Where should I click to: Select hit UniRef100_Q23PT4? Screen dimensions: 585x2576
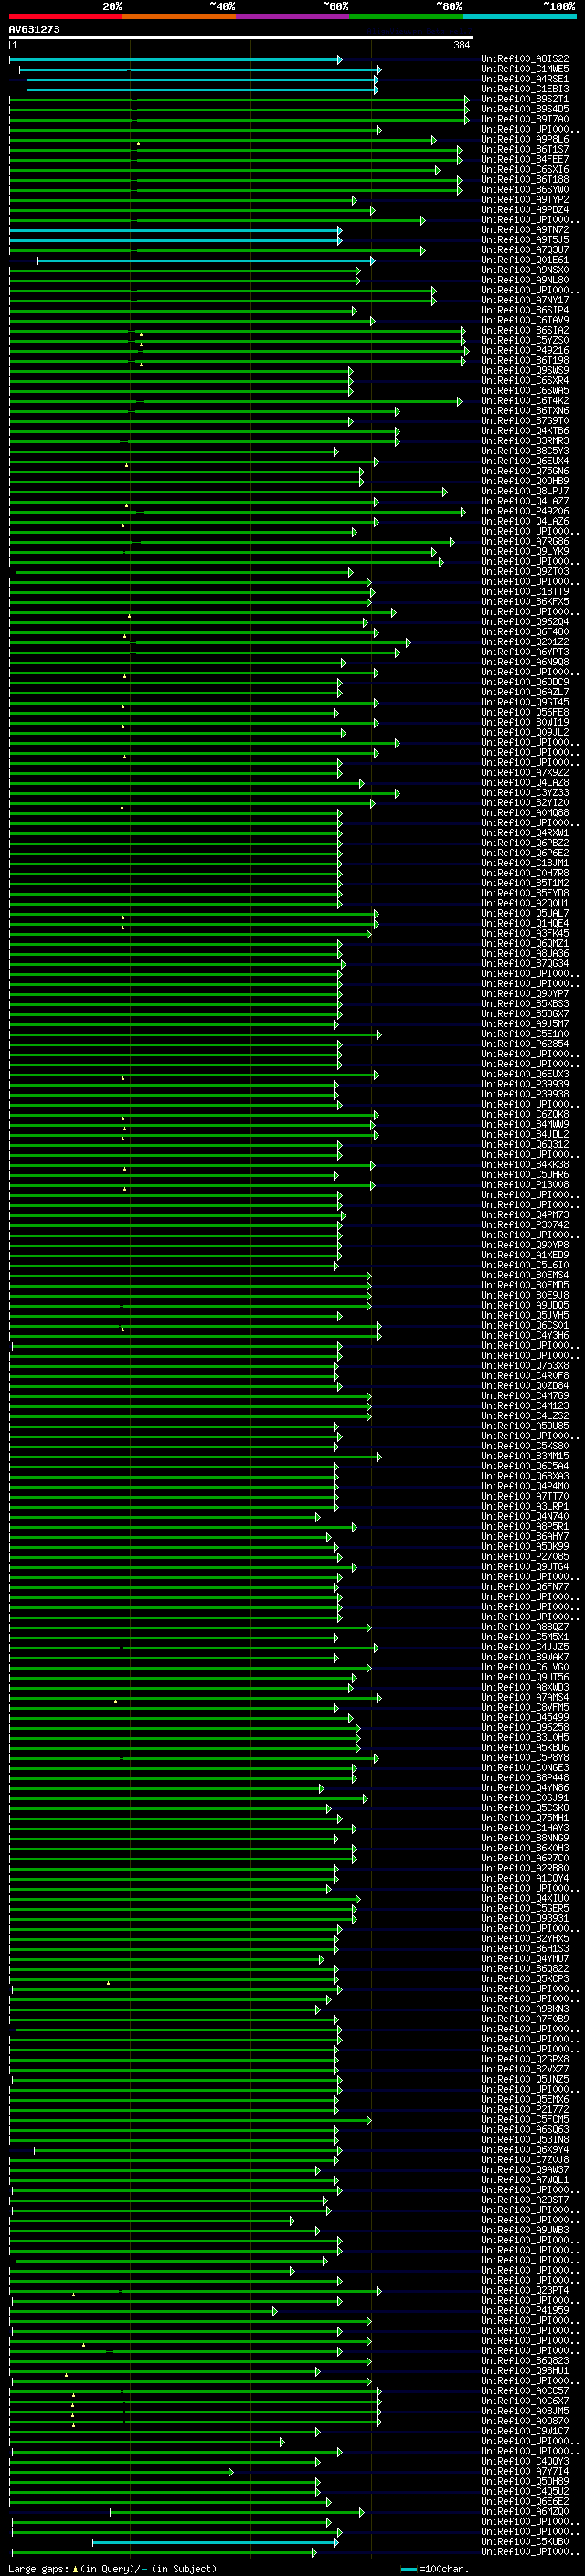point(525,2290)
